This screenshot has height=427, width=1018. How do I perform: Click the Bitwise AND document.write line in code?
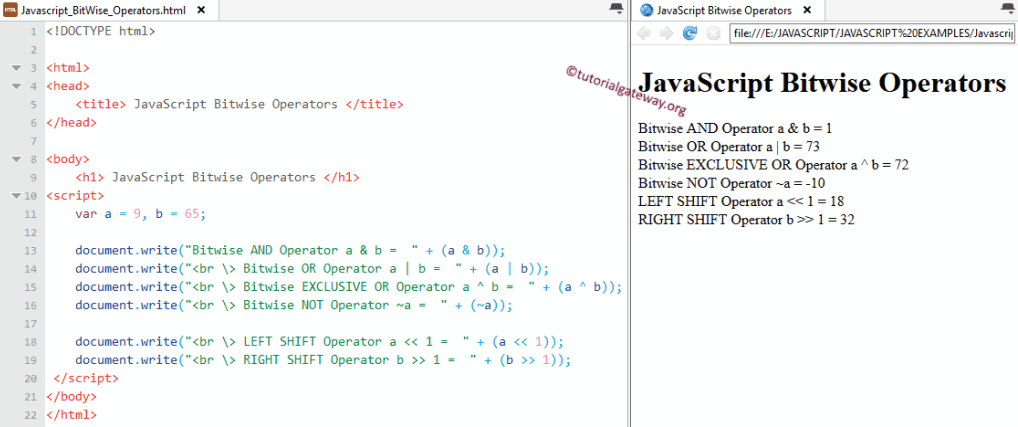click(290, 250)
